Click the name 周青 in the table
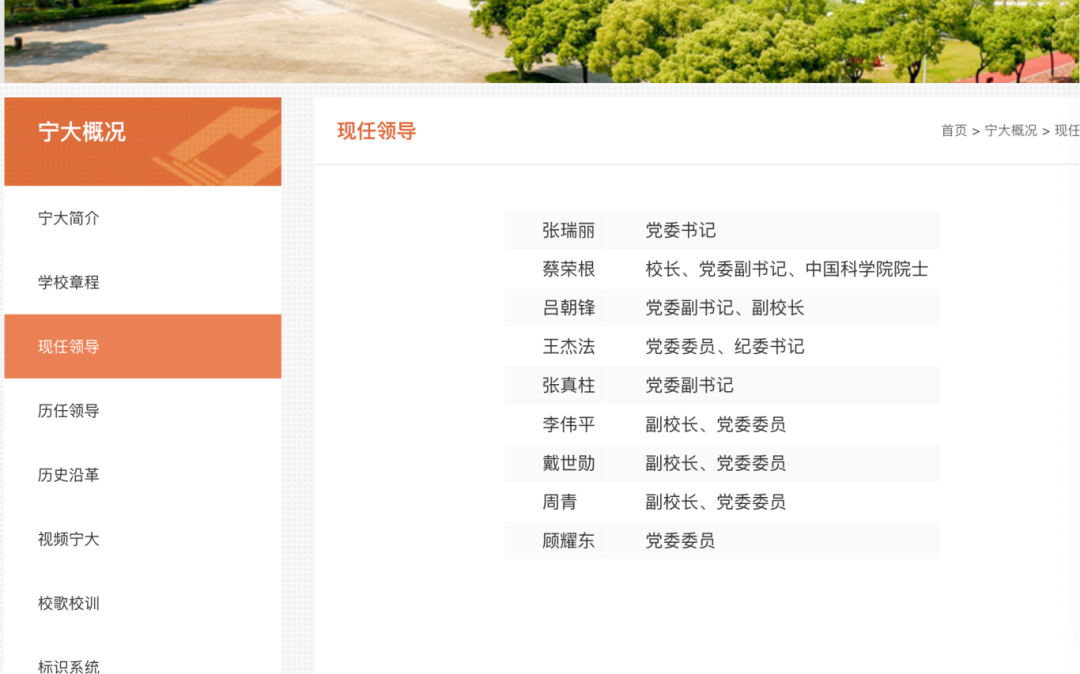This screenshot has width=1080, height=674. click(559, 502)
